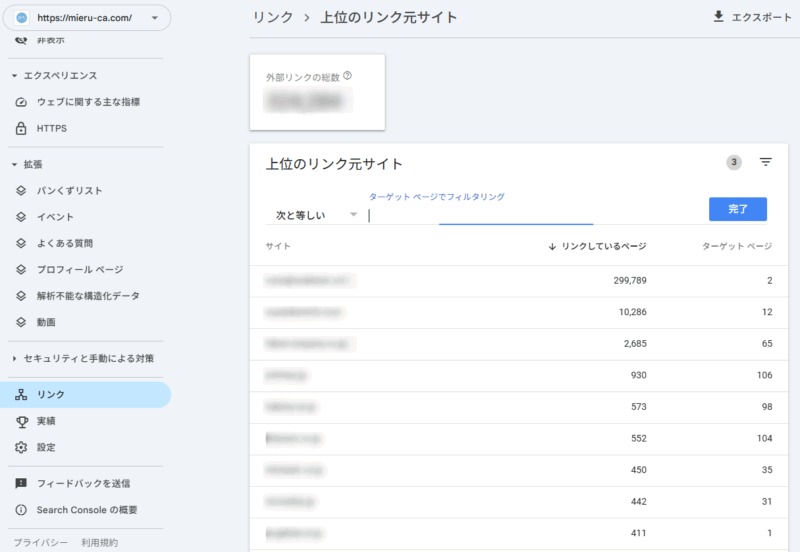Image resolution: width=800 pixels, height=552 pixels.
Task: Click the Export download icon
Action: point(718,17)
